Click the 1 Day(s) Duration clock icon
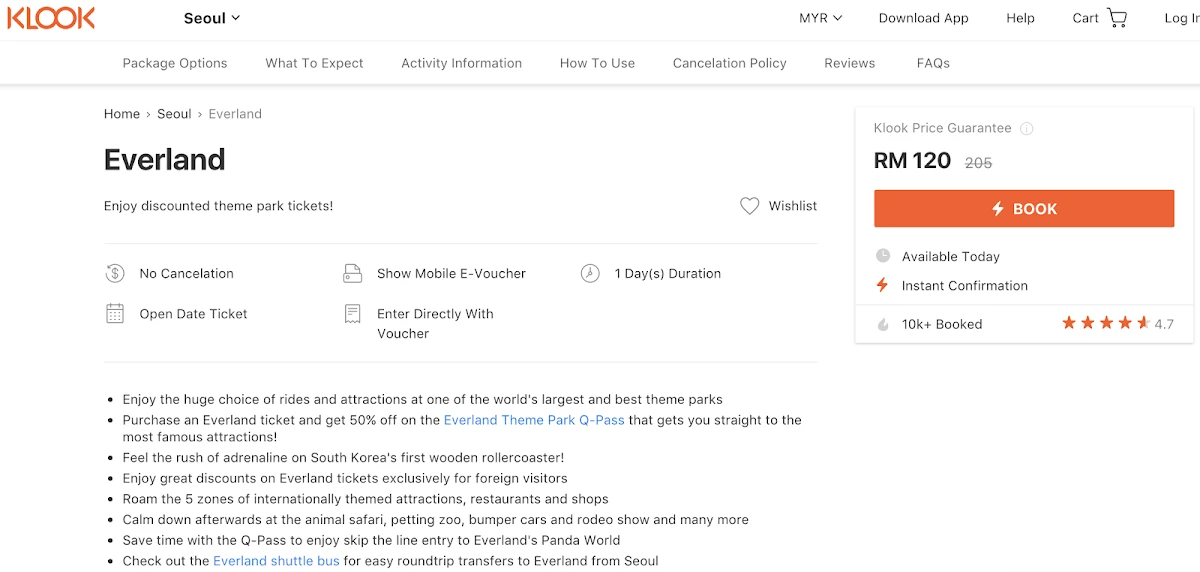The image size is (1200, 572). pyautogui.click(x=590, y=273)
